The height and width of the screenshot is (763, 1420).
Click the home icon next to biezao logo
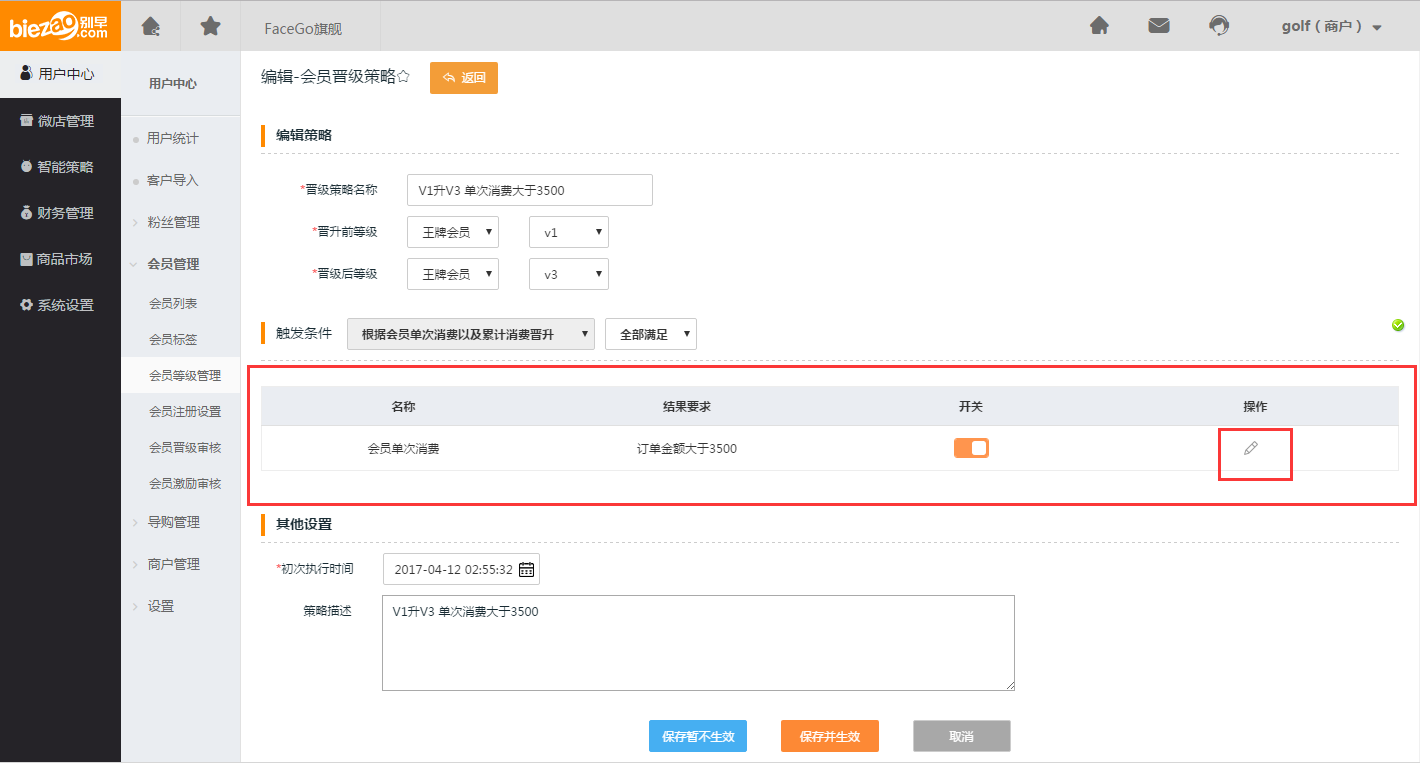pyautogui.click(x=151, y=27)
